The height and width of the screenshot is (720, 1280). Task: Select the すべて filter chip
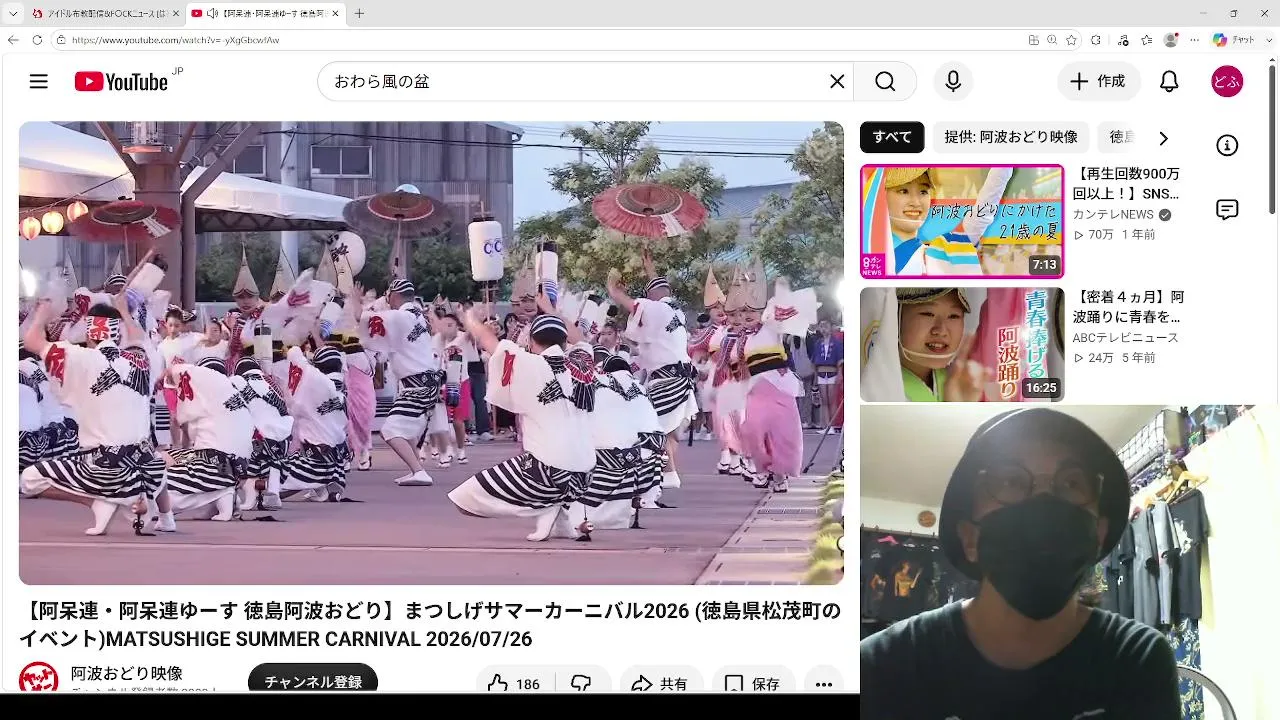pyautogui.click(x=892, y=137)
